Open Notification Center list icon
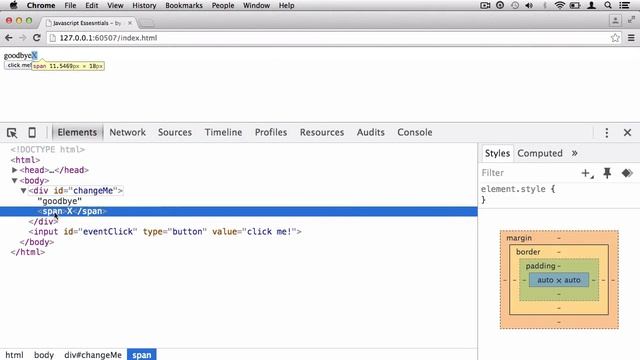Image resolution: width=640 pixels, height=360 pixels. click(x=624, y=5)
